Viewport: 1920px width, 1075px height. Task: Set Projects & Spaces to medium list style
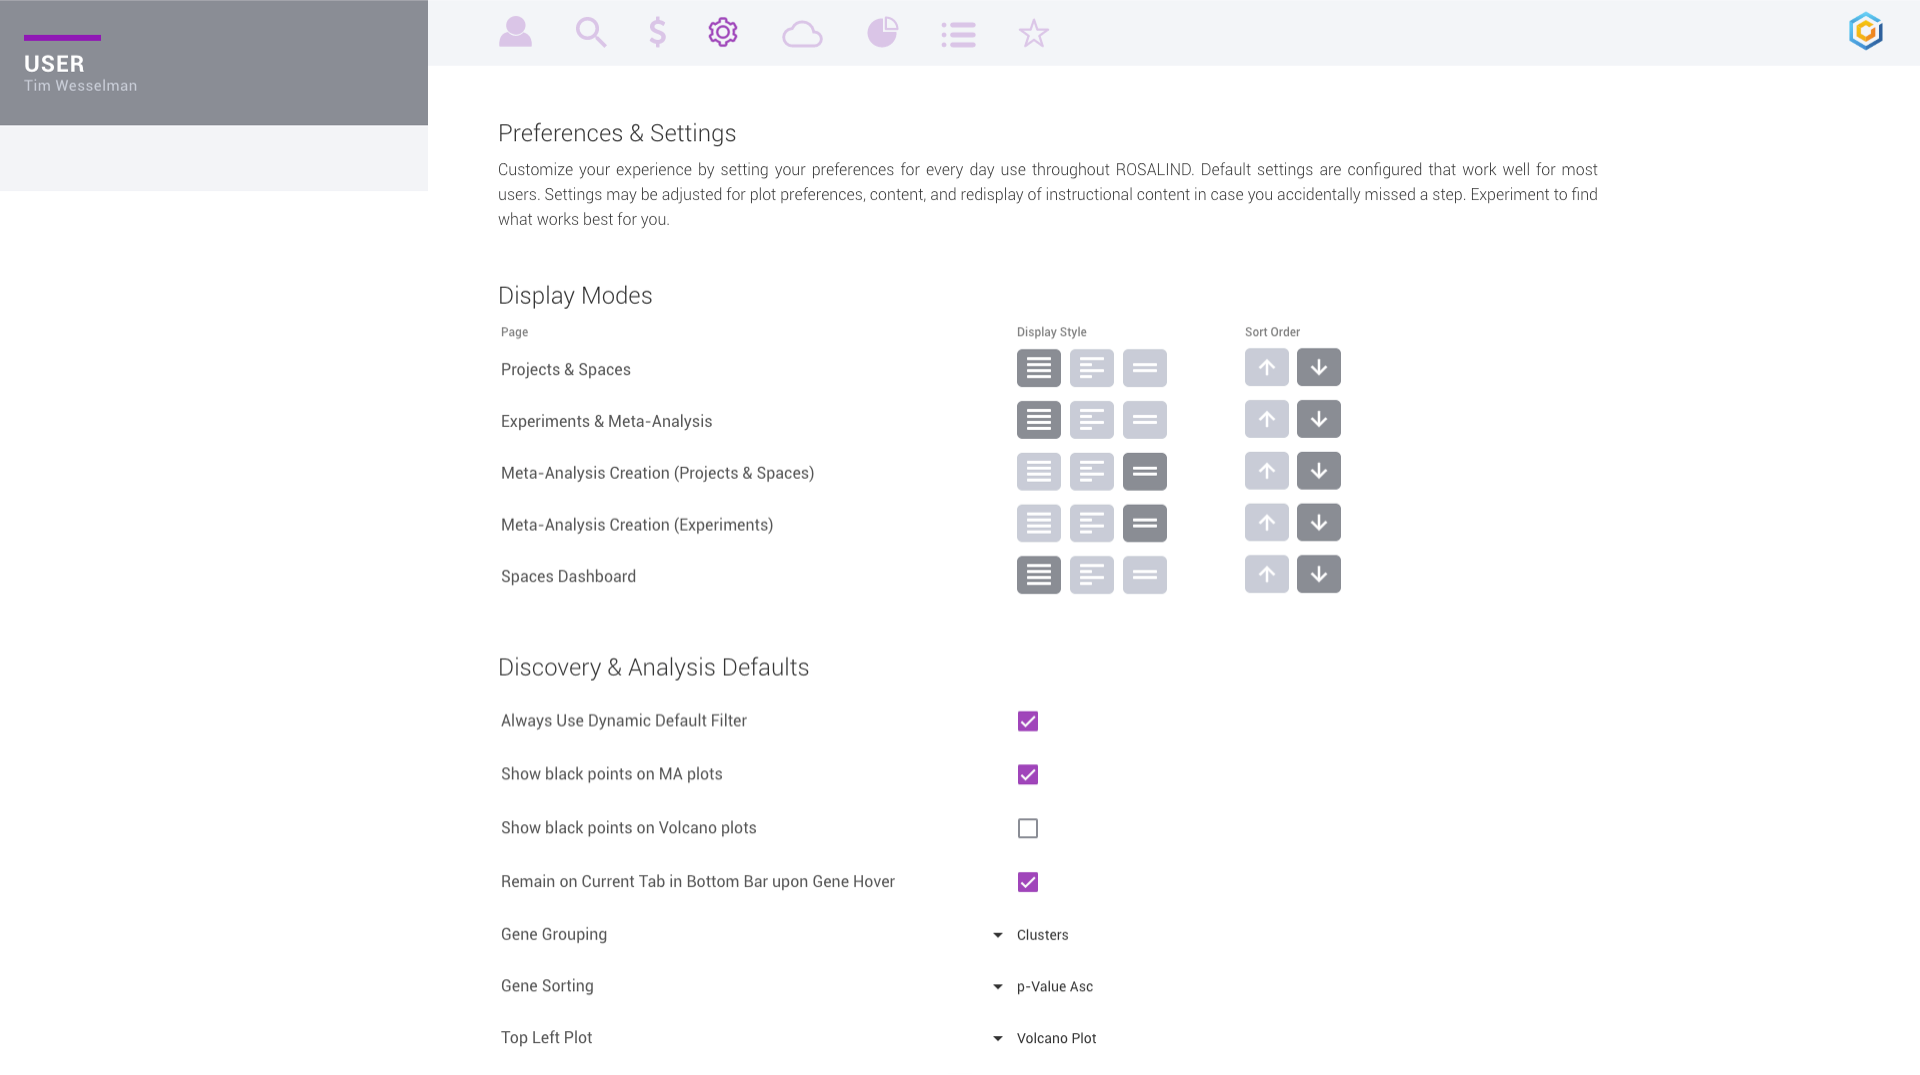1092,368
